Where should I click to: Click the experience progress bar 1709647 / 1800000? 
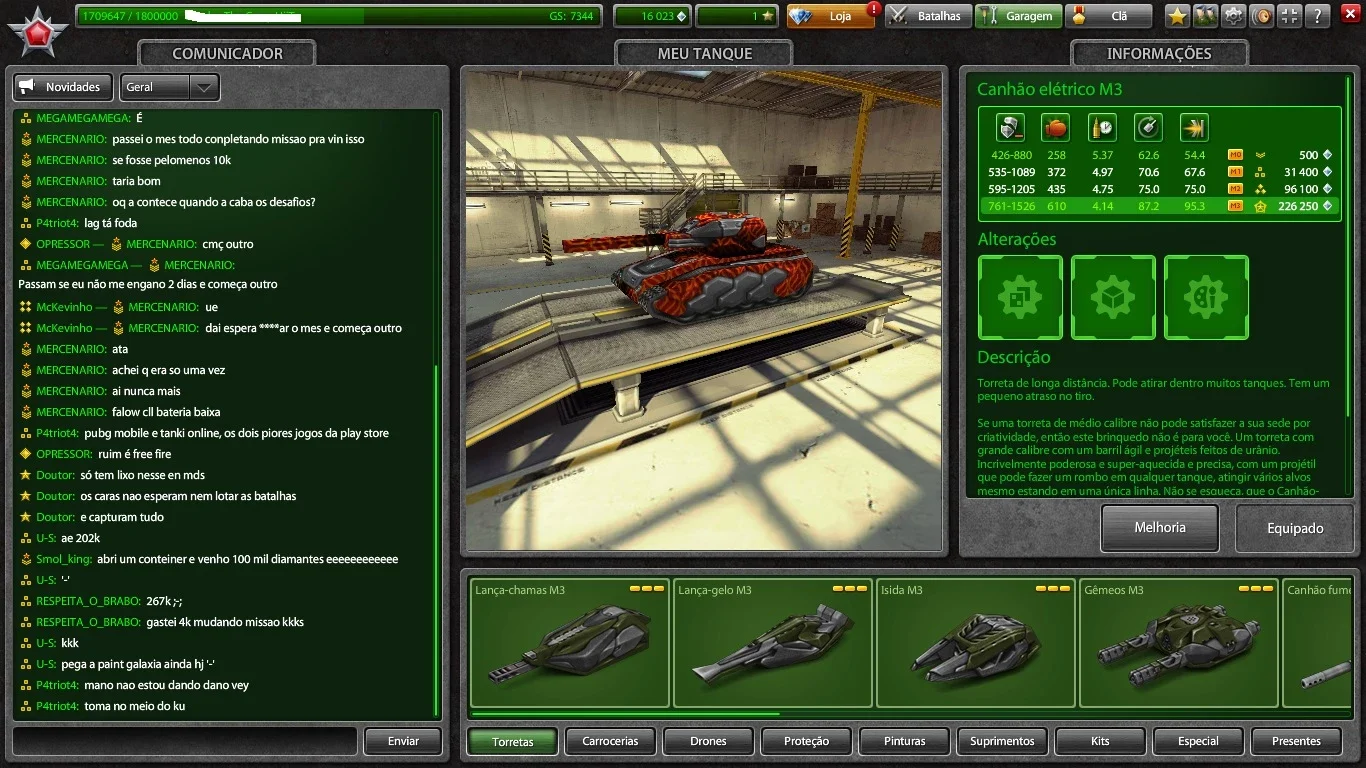tap(338, 16)
